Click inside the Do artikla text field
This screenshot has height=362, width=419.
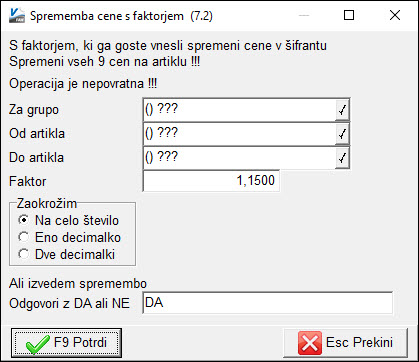point(239,158)
